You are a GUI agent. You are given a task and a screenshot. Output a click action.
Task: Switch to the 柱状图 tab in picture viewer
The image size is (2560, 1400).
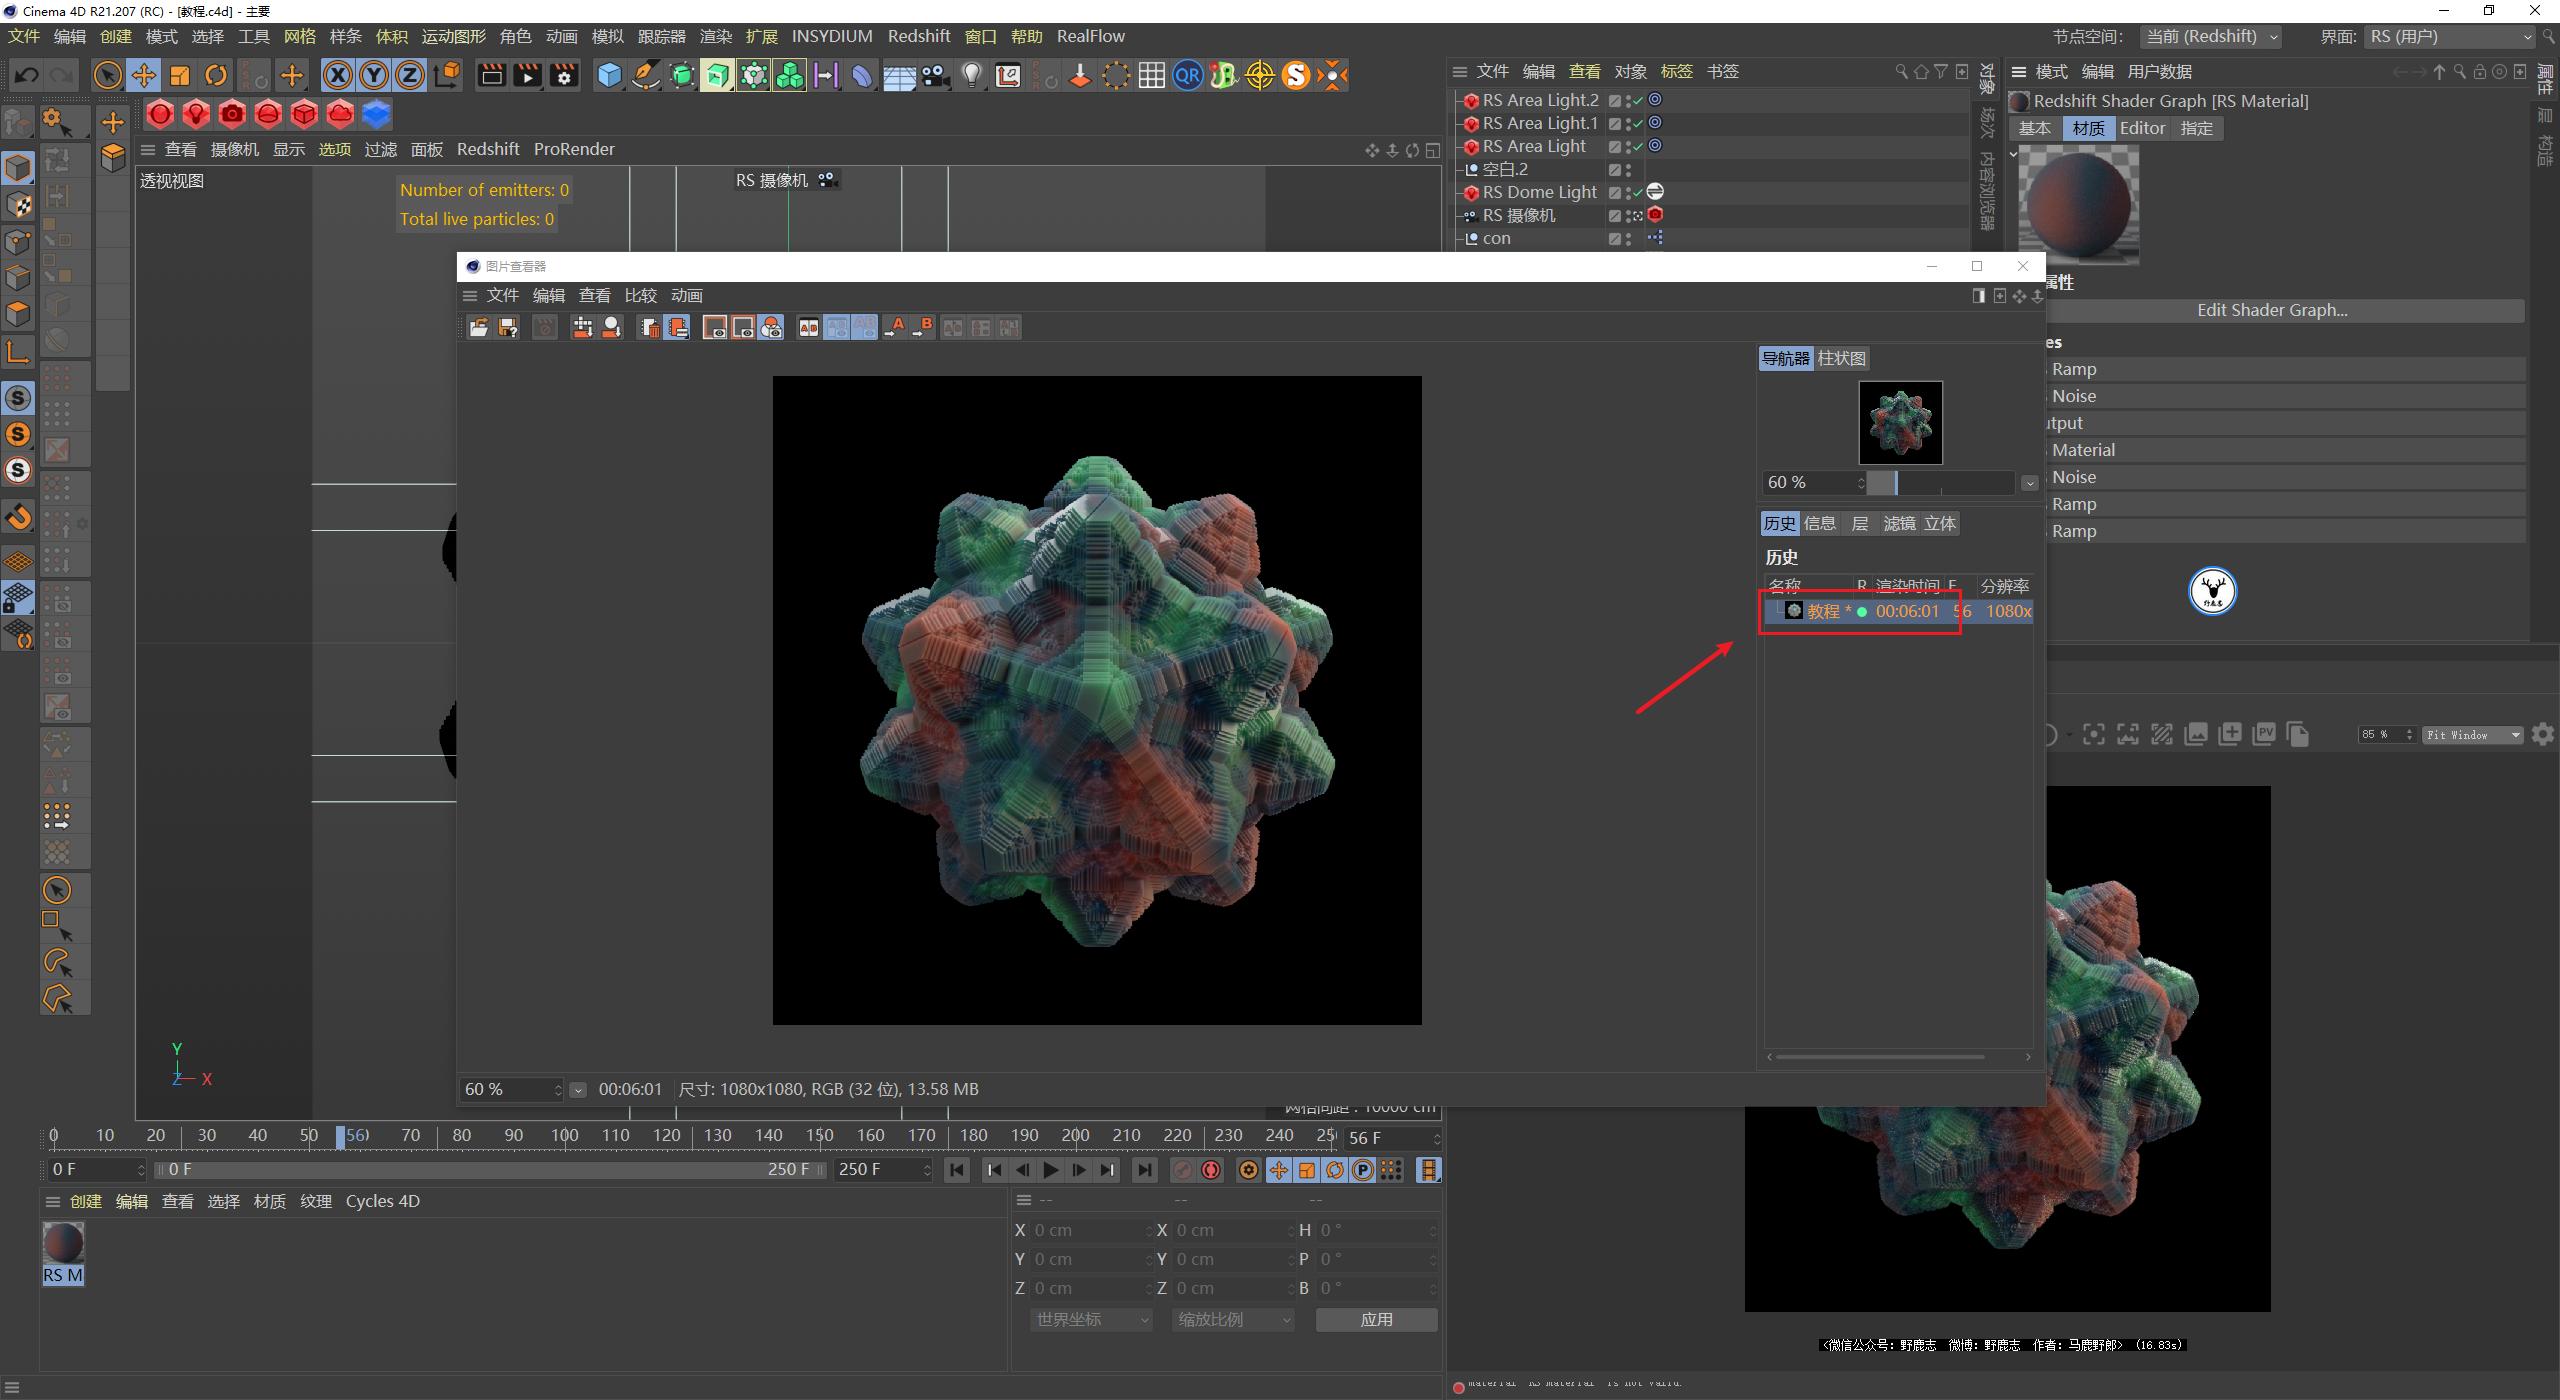[1843, 358]
